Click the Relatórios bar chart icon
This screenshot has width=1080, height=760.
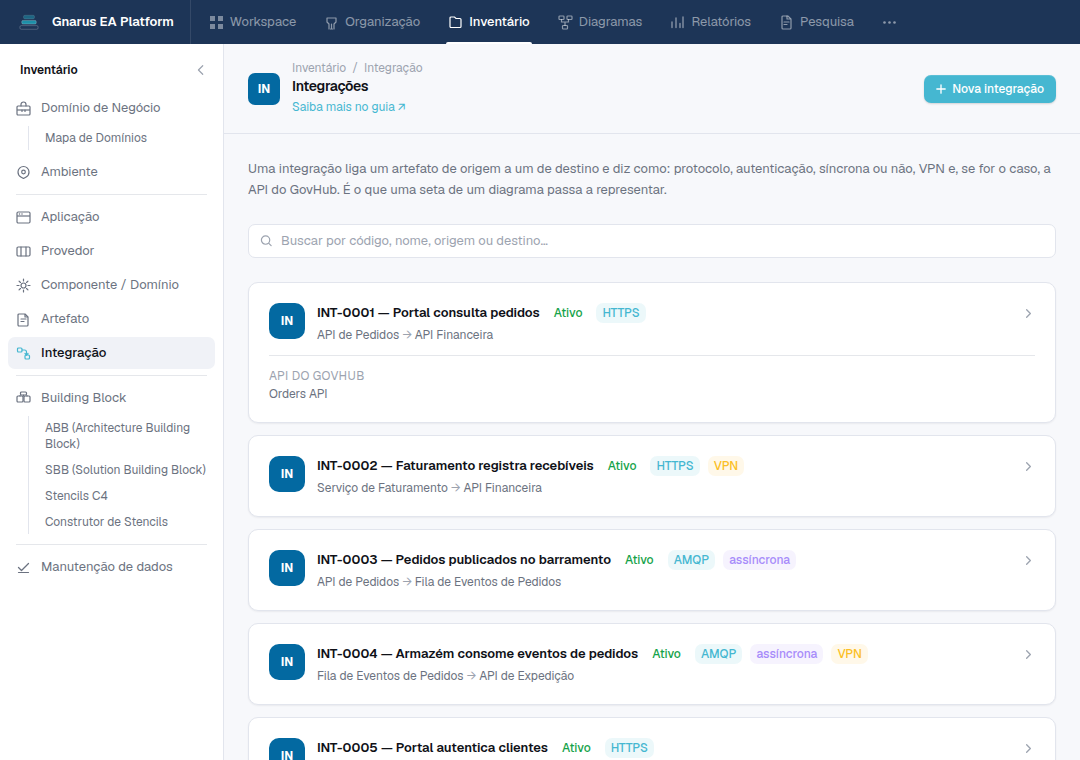[x=678, y=22]
